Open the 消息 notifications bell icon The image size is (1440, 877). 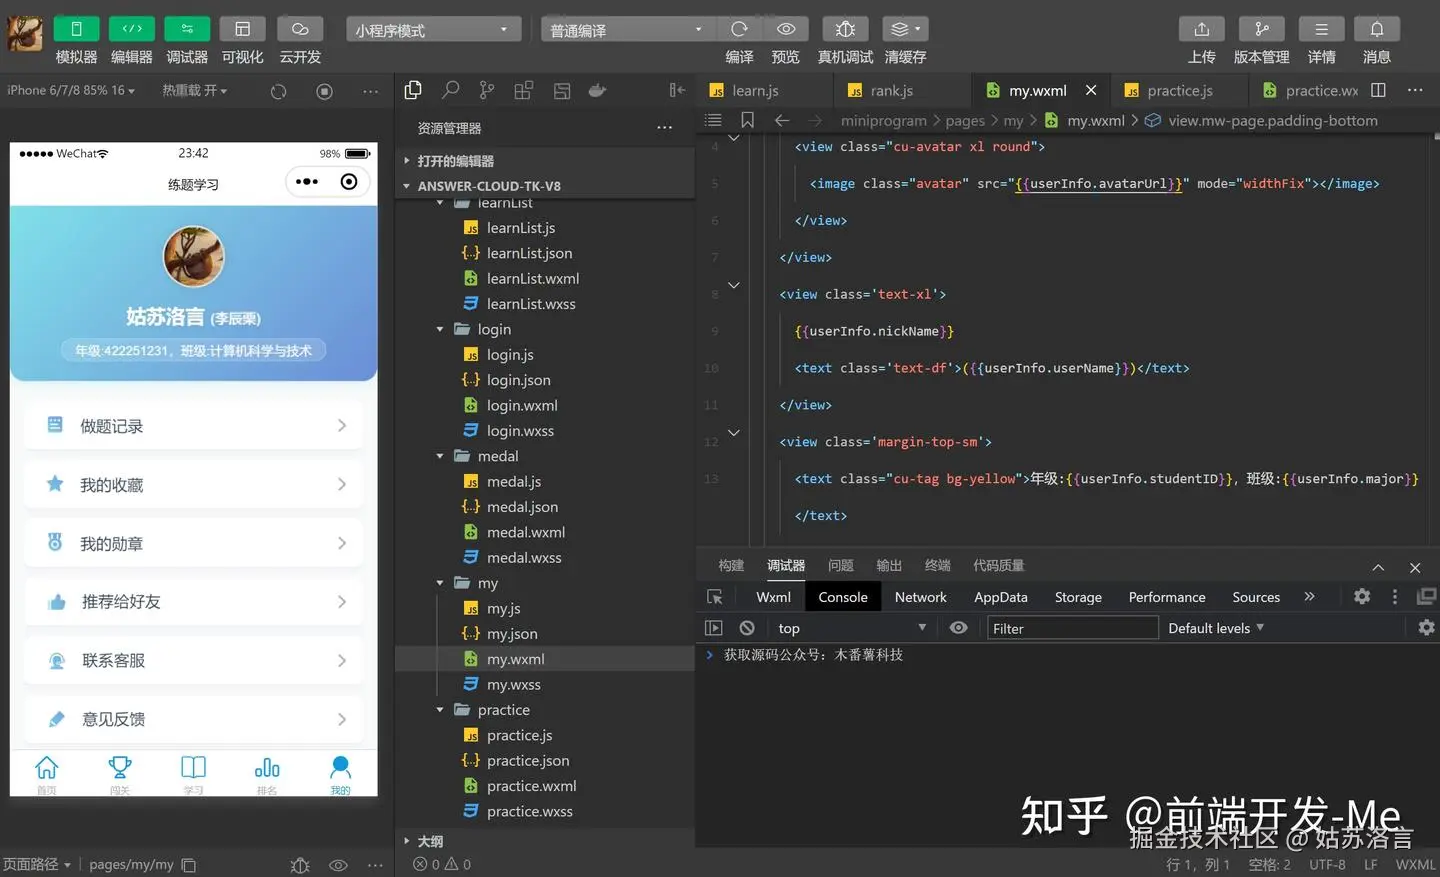[x=1377, y=29]
